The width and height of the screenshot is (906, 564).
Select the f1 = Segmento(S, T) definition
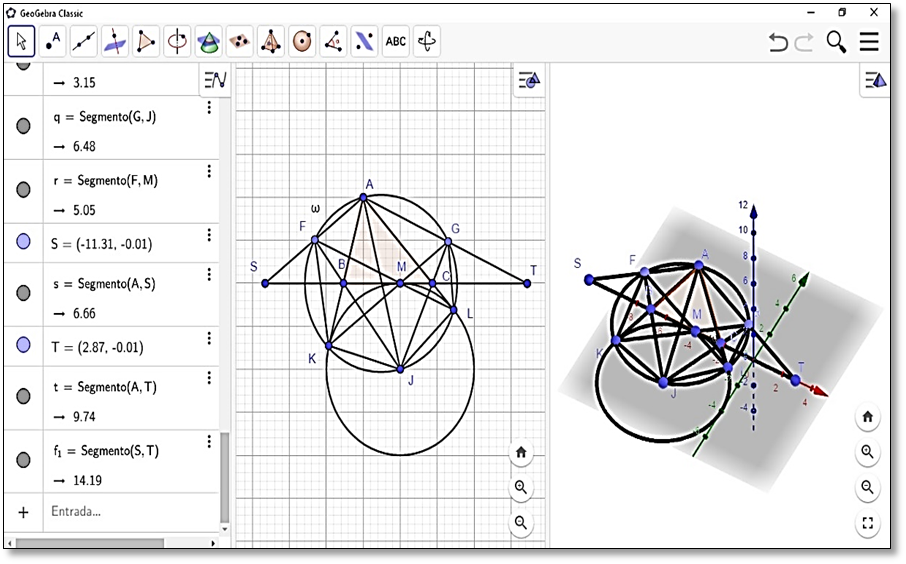tap(106, 451)
